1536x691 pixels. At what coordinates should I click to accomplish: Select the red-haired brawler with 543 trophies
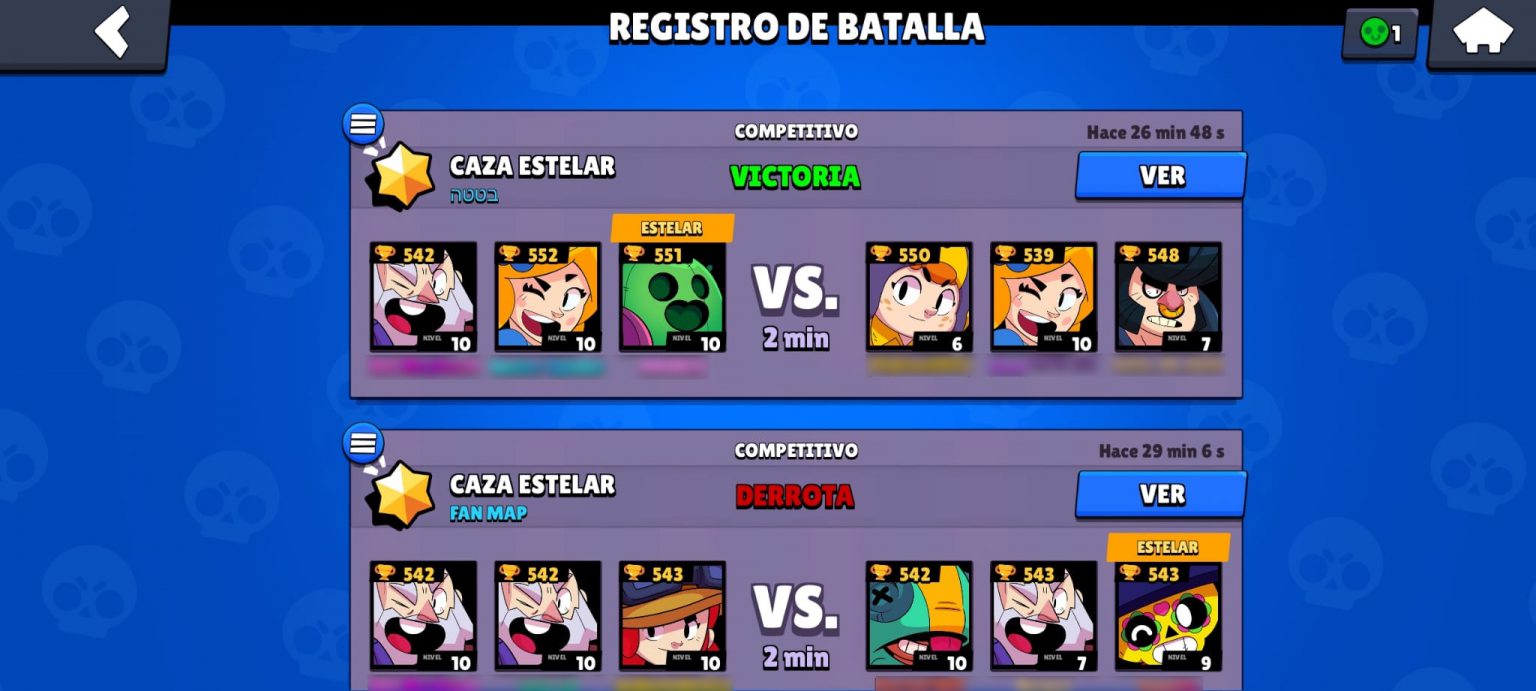coord(672,616)
